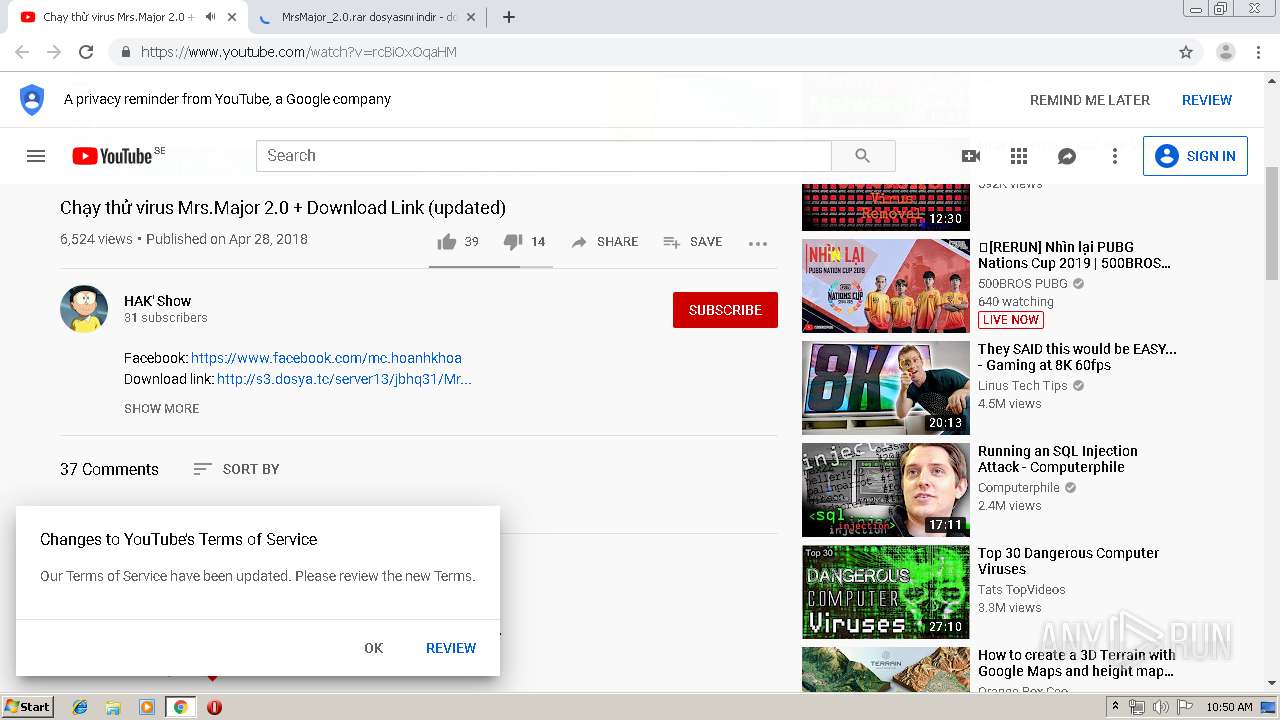Open Linus Tech Tips channel name
The width and height of the screenshot is (1280, 720).
1023,386
